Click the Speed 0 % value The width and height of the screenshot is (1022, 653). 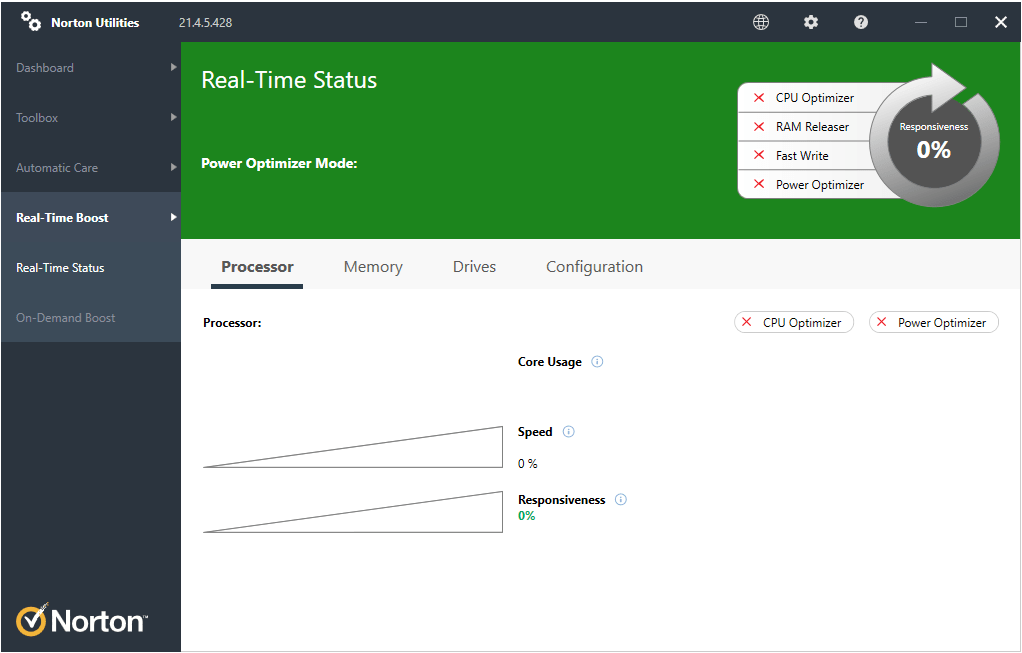pos(528,463)
